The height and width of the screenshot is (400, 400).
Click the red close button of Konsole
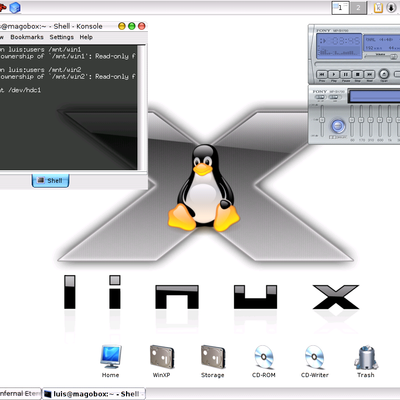click(x=142, y=26)
